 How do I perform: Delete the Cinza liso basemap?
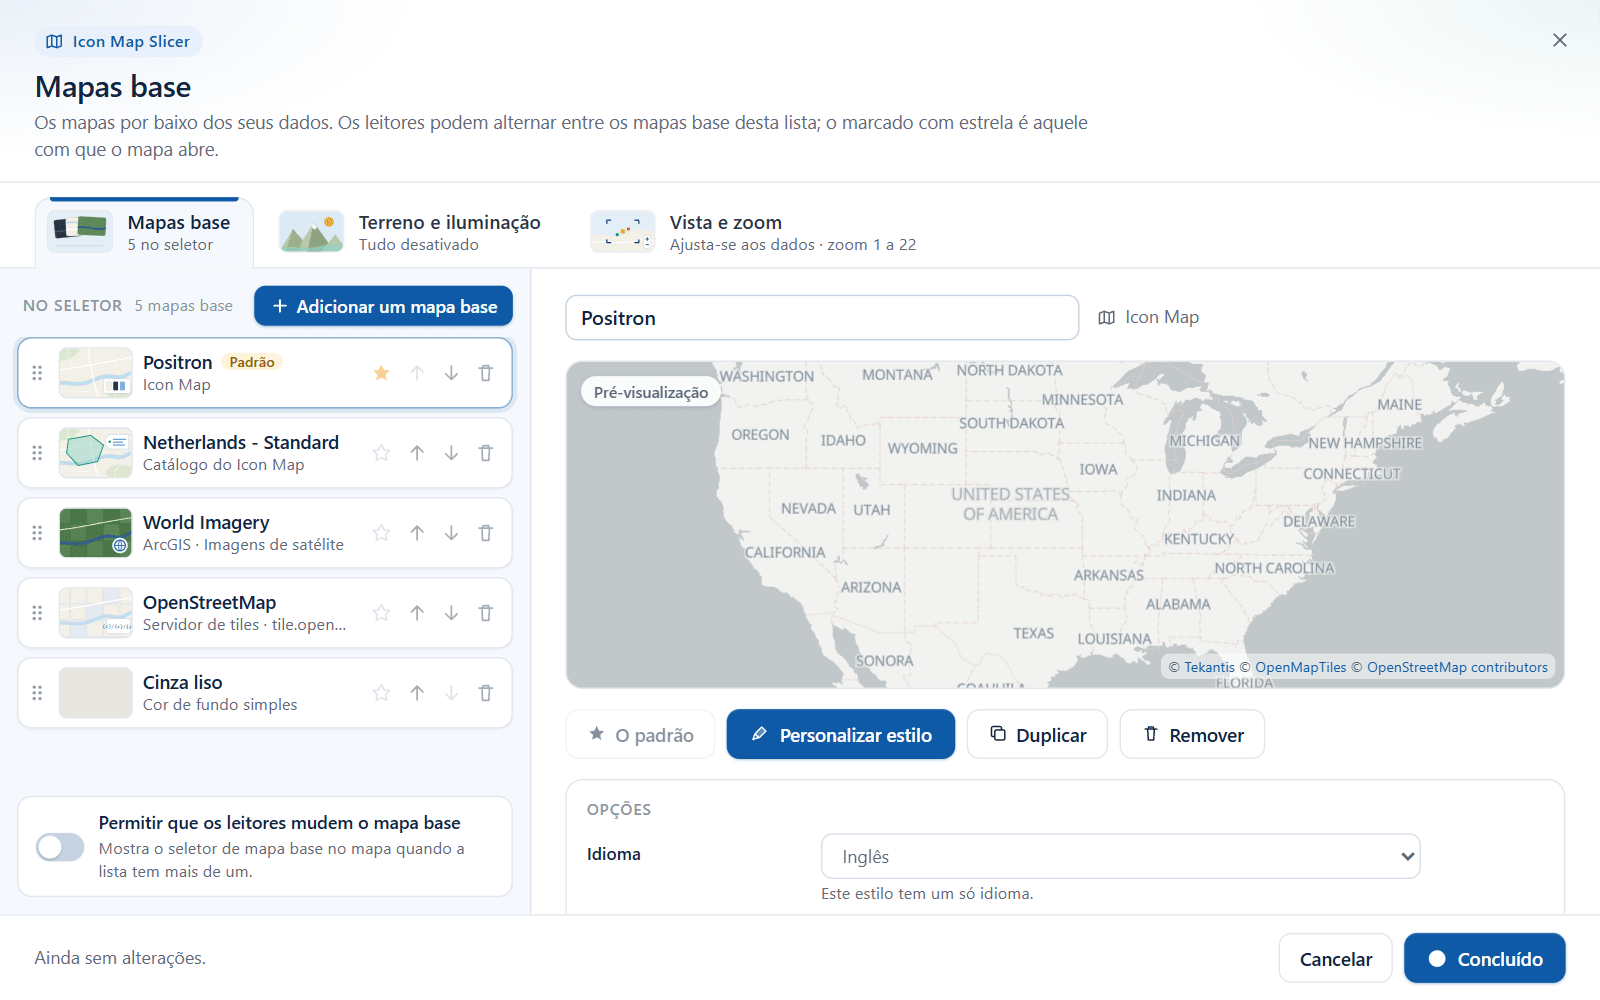pos(486,693)
